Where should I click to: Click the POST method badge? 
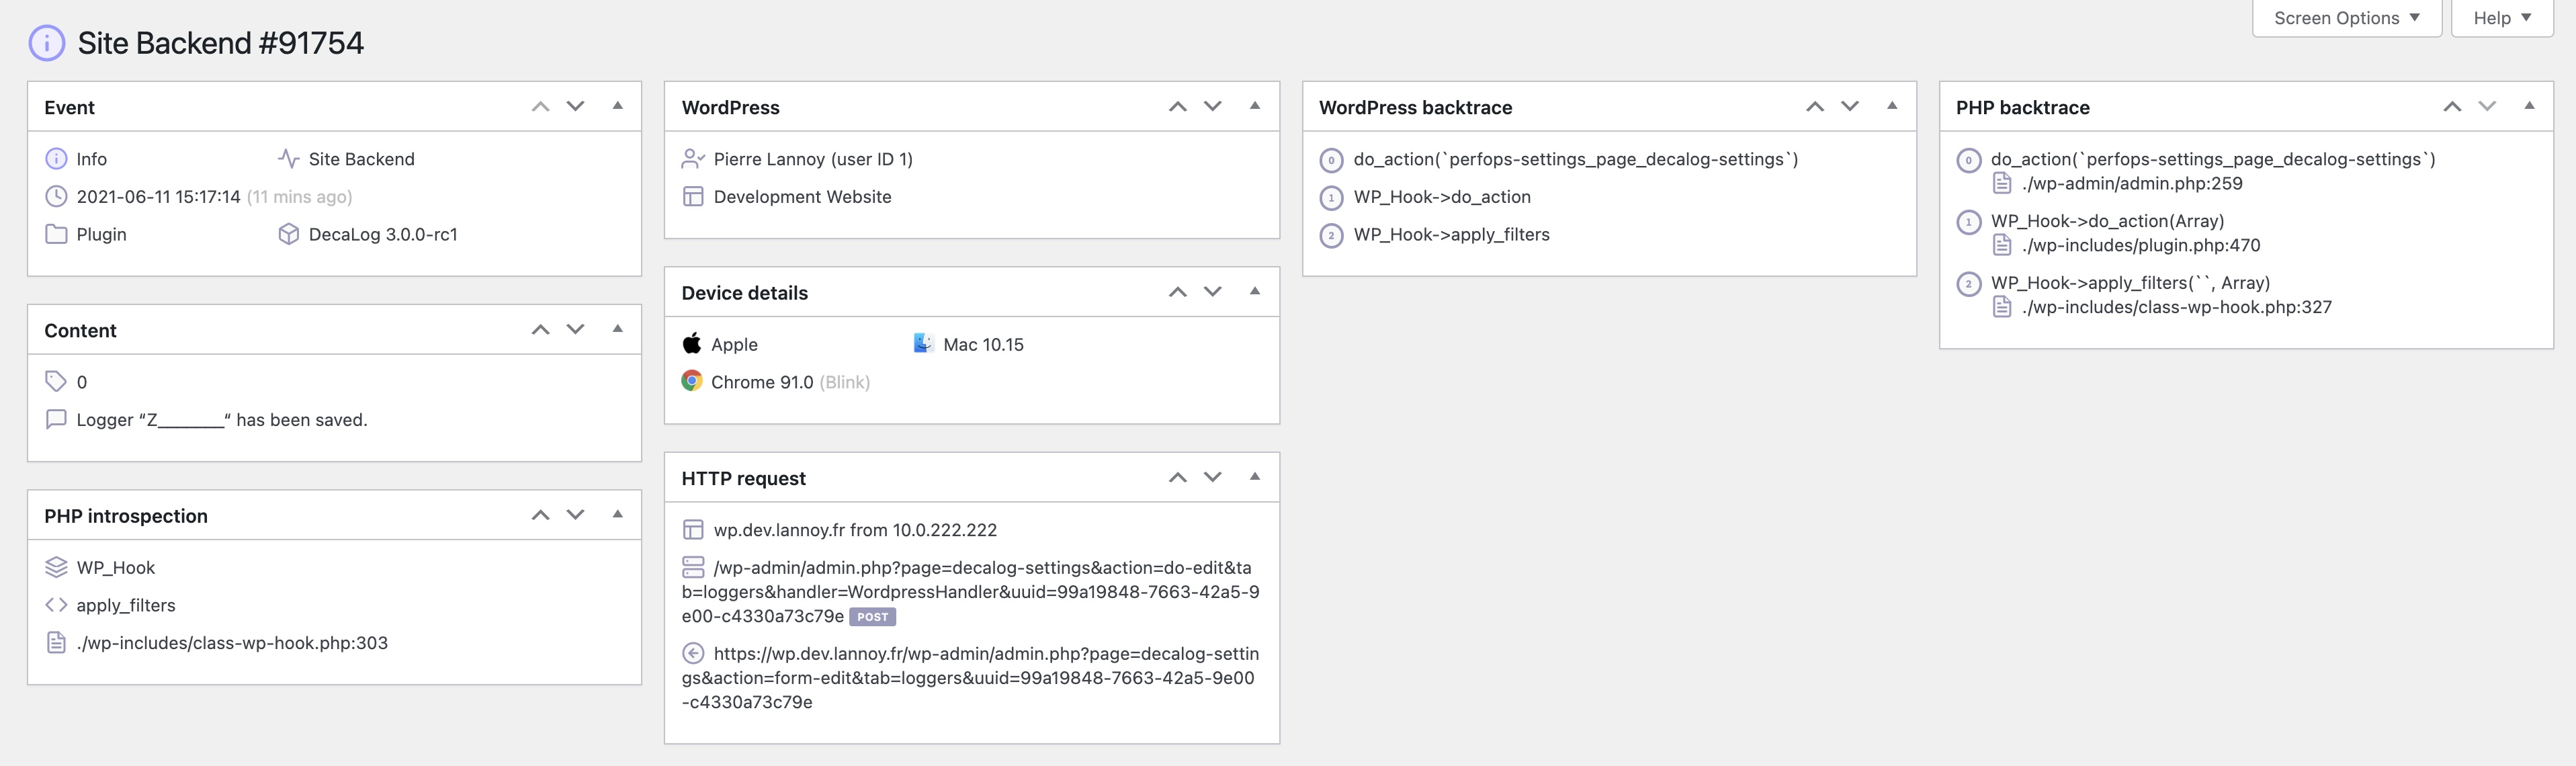pyautogui.click(x=872, y=617)
